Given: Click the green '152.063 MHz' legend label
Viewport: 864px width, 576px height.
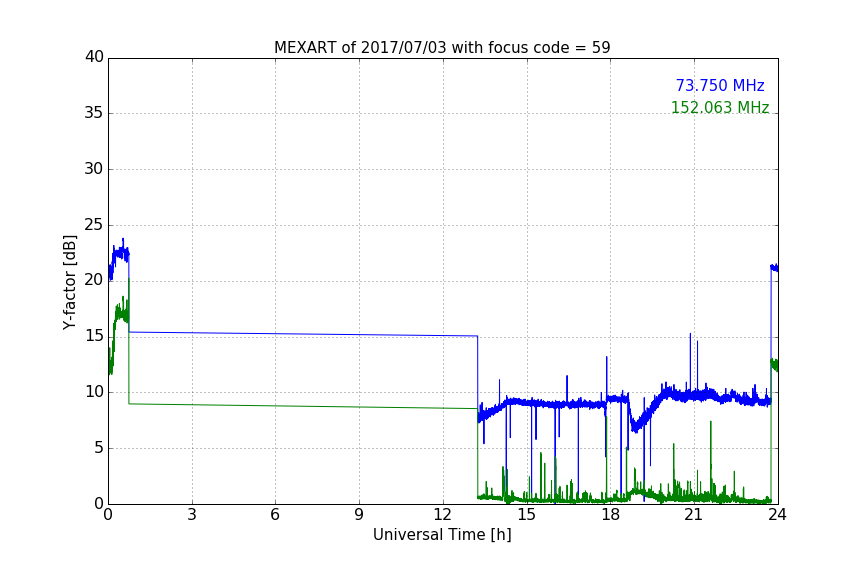Looking at the screenshot, I should pos(720,107).
